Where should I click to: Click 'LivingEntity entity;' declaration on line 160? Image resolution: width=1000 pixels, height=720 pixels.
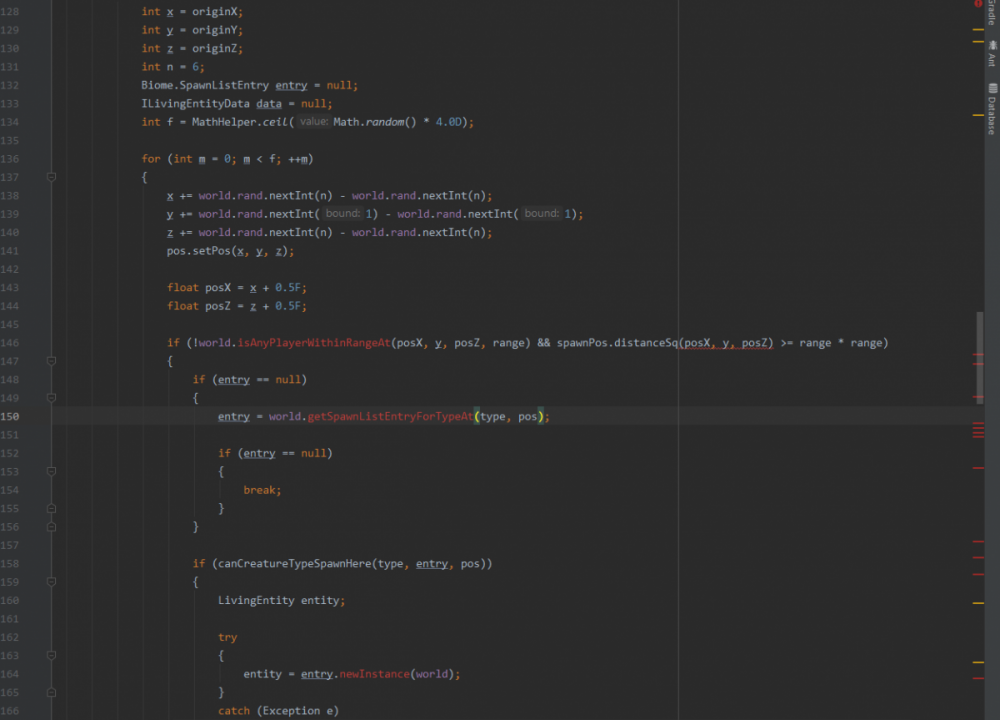(x=281, y=601)
